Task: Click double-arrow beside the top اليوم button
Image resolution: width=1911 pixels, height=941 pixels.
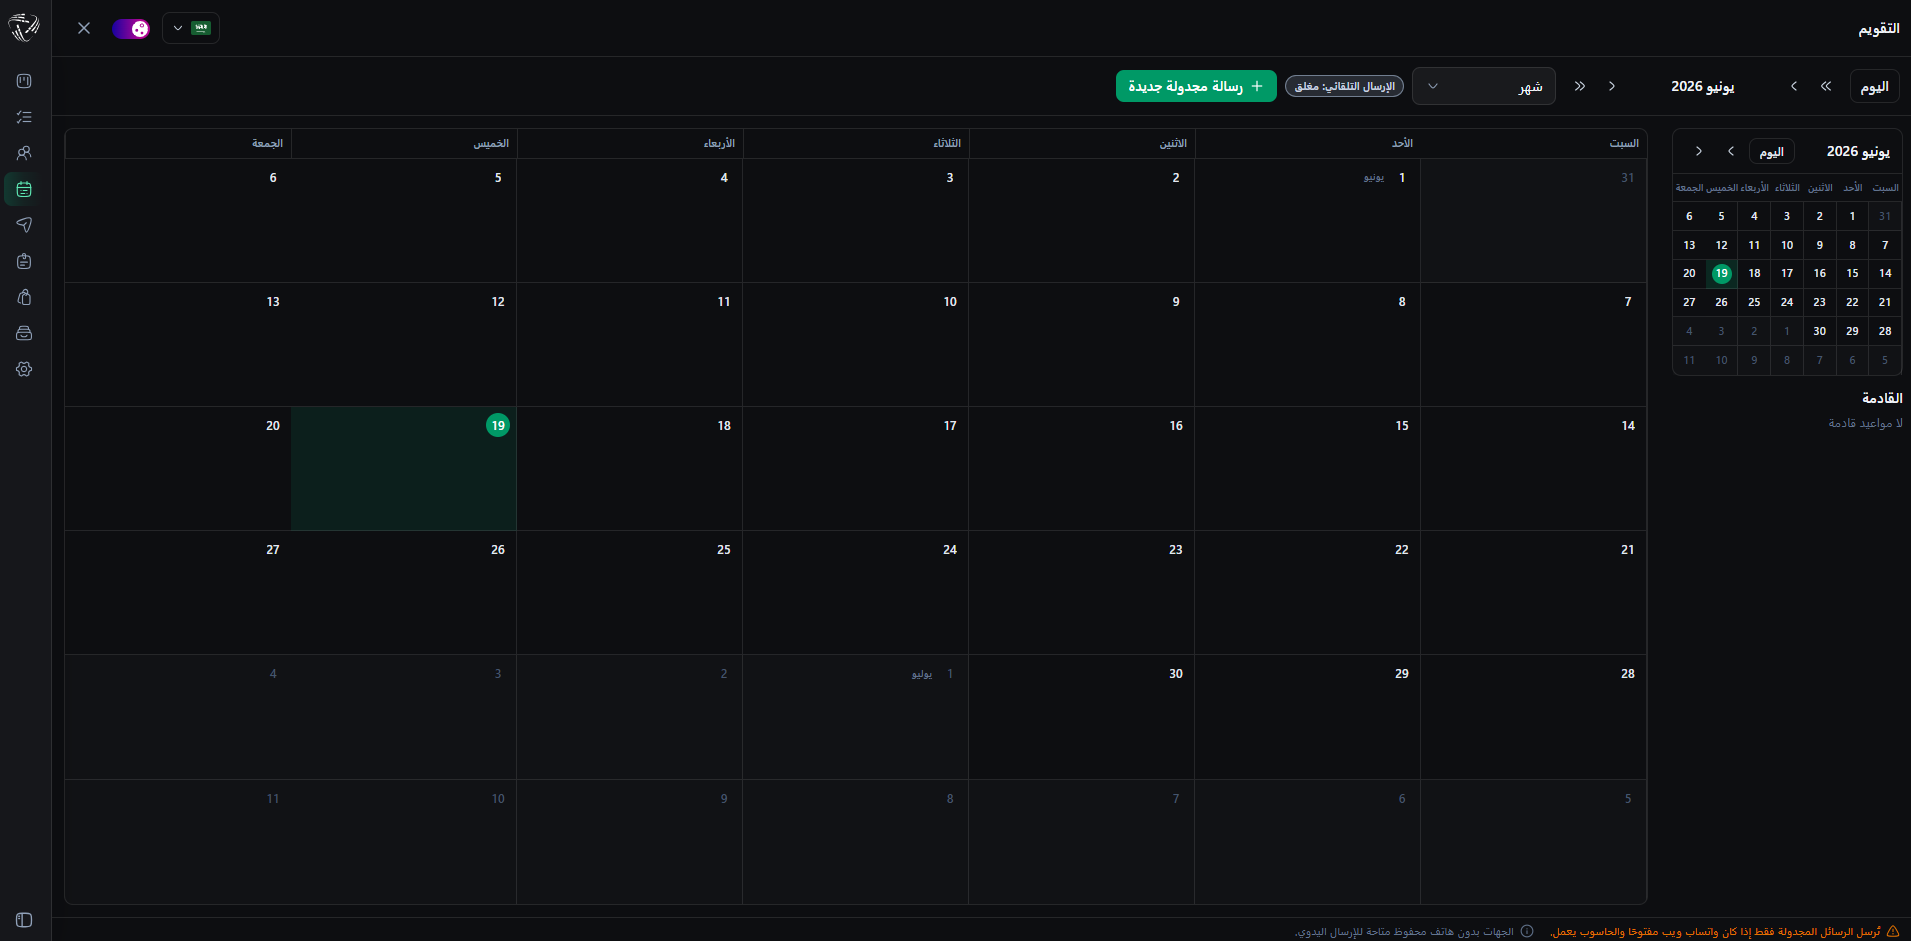Action: [x=1826, y=86]
